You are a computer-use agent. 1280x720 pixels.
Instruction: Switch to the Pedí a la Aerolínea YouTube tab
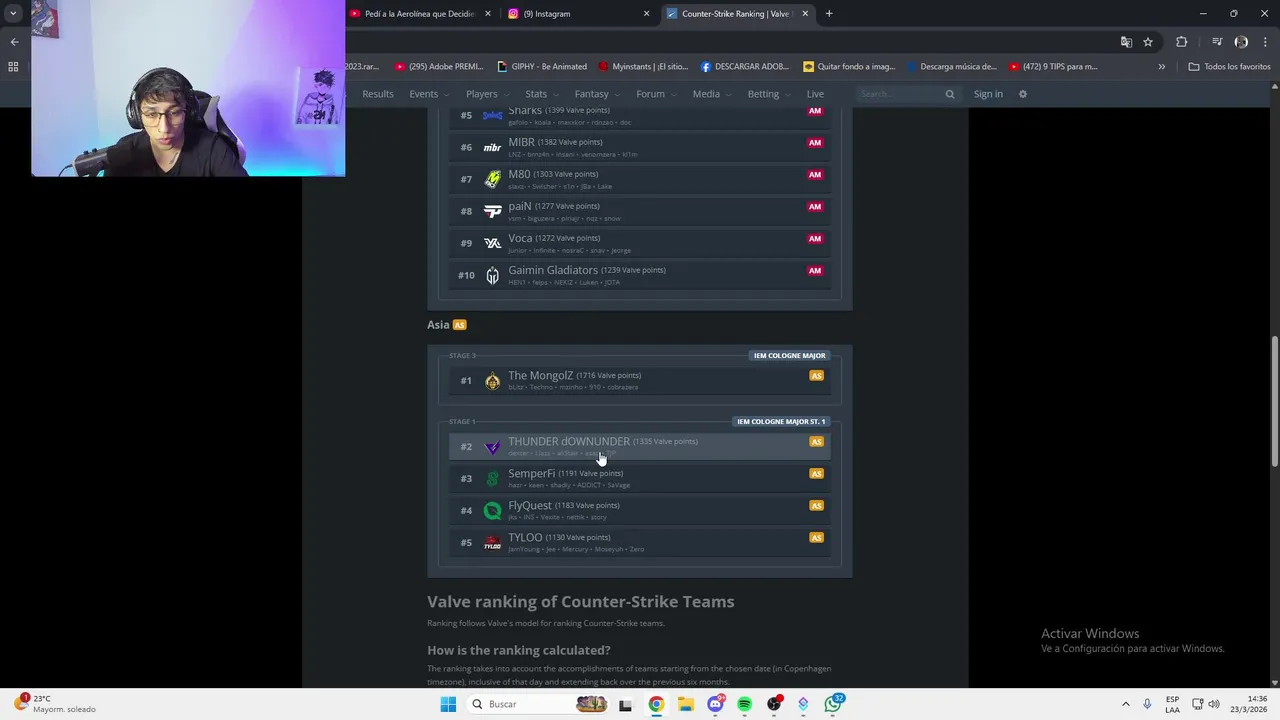pos(421,14)
